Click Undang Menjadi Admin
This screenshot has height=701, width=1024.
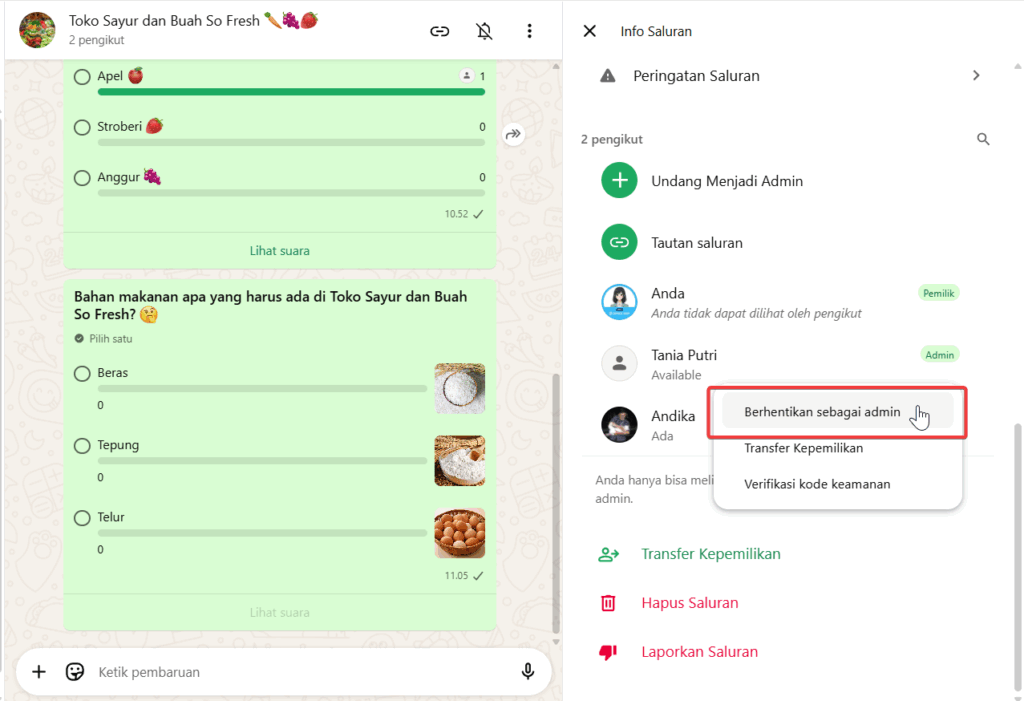[727, 181]
